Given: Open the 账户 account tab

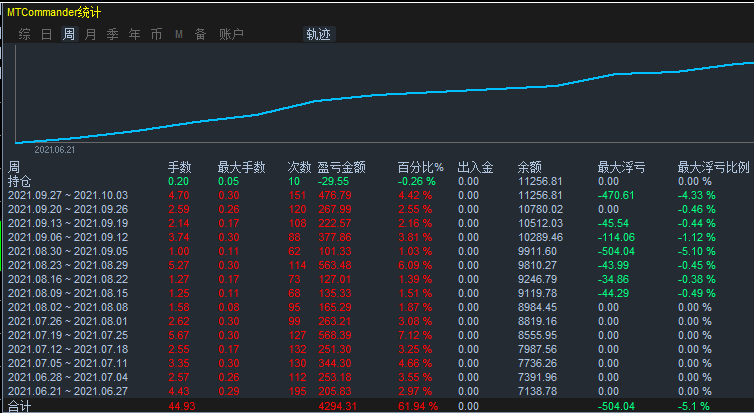Looking at the screenshot, I should (231, 34).
